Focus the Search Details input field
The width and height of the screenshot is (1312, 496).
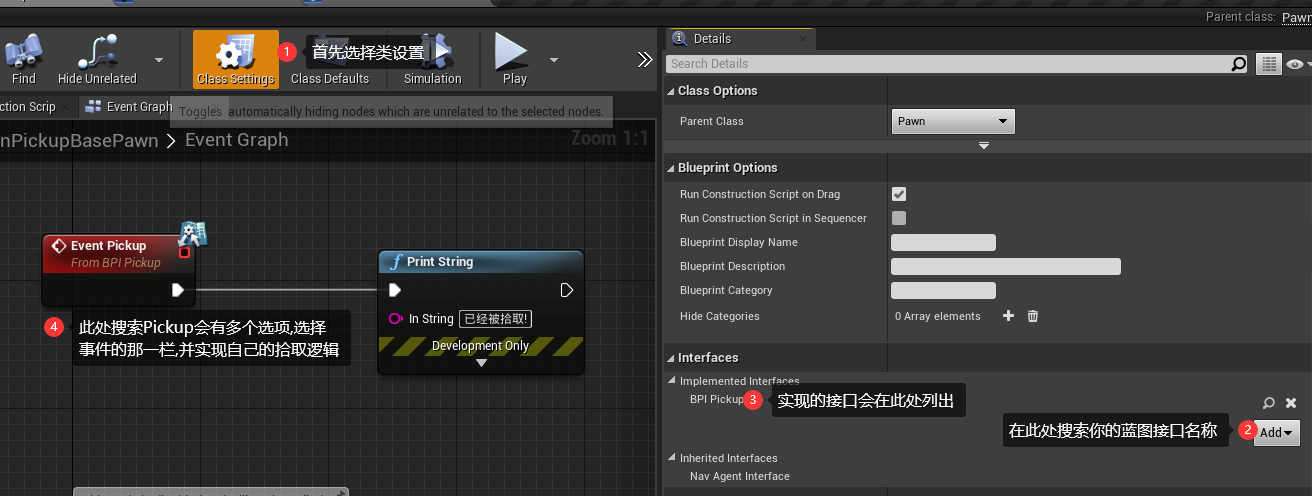[x=946, y=63]
